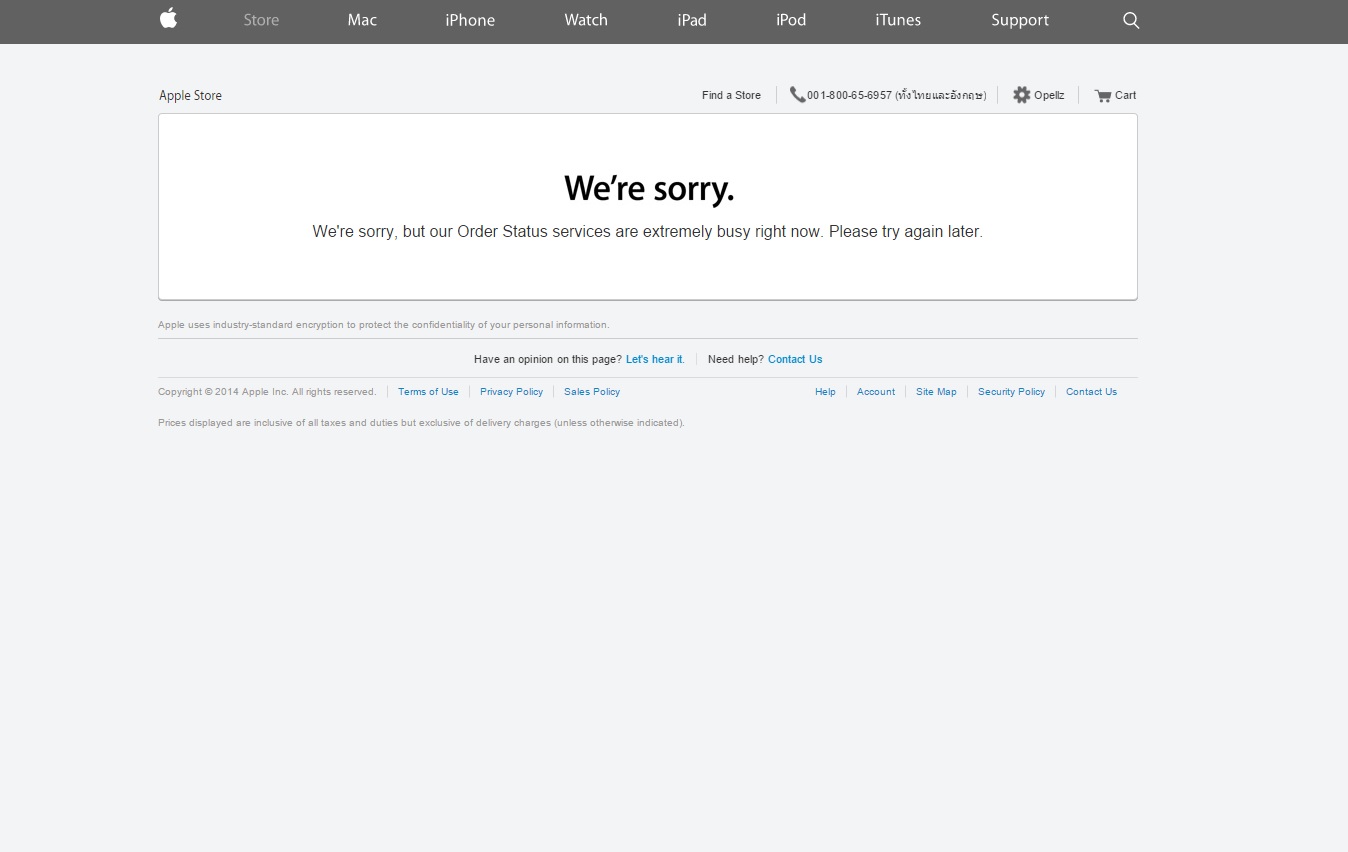Image resolution: width=1348 pixels, height=852 pixels.
Task: Open the Find a Store link
Action: 731,96
